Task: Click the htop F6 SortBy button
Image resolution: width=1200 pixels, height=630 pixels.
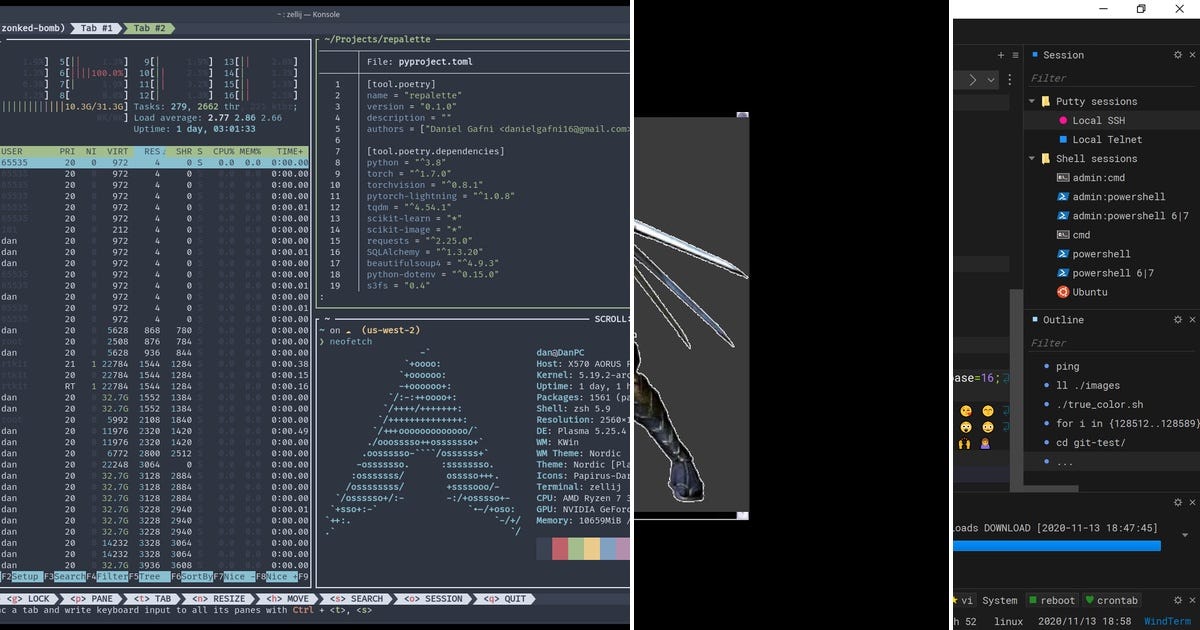Action: coord(192,577)
